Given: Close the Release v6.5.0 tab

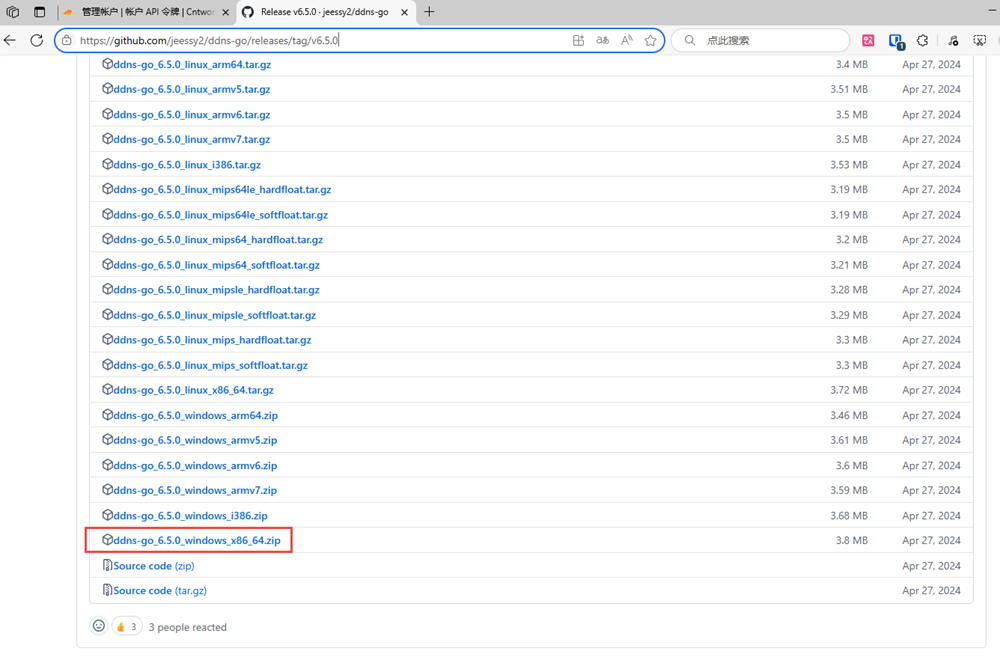Looking at the screenshot, I should click(x=404, y=12).
